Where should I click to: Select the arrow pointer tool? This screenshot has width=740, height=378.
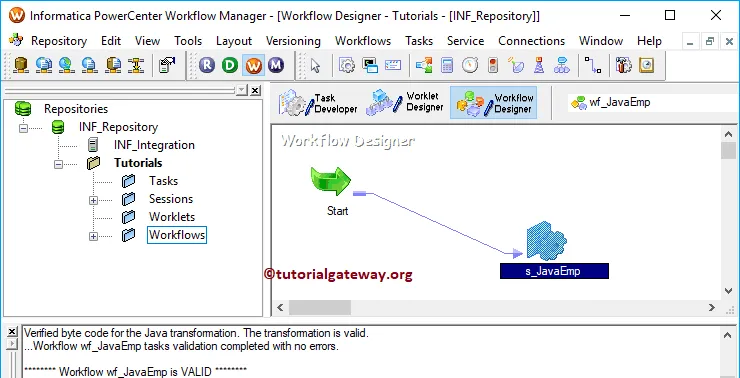(x=315, y=65)
